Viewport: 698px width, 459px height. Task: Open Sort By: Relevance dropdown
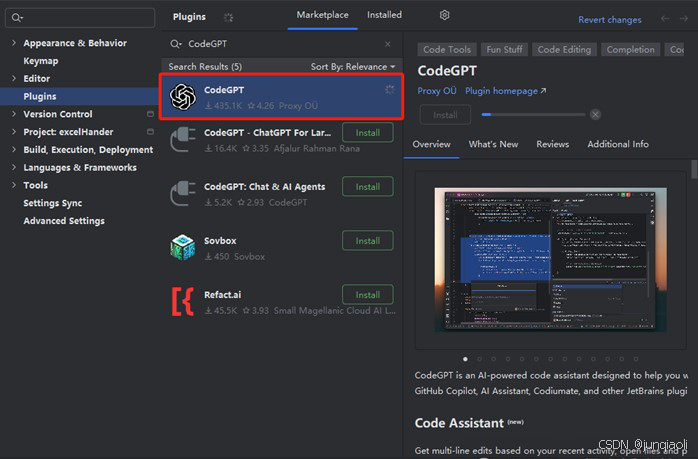[353, 66]
